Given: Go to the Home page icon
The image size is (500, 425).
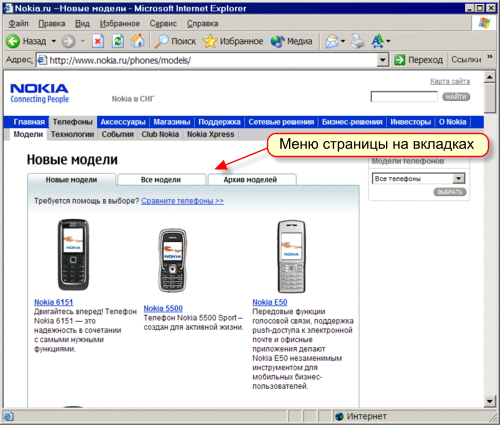Looking at the screenshot, I should [x=137, y=41].
